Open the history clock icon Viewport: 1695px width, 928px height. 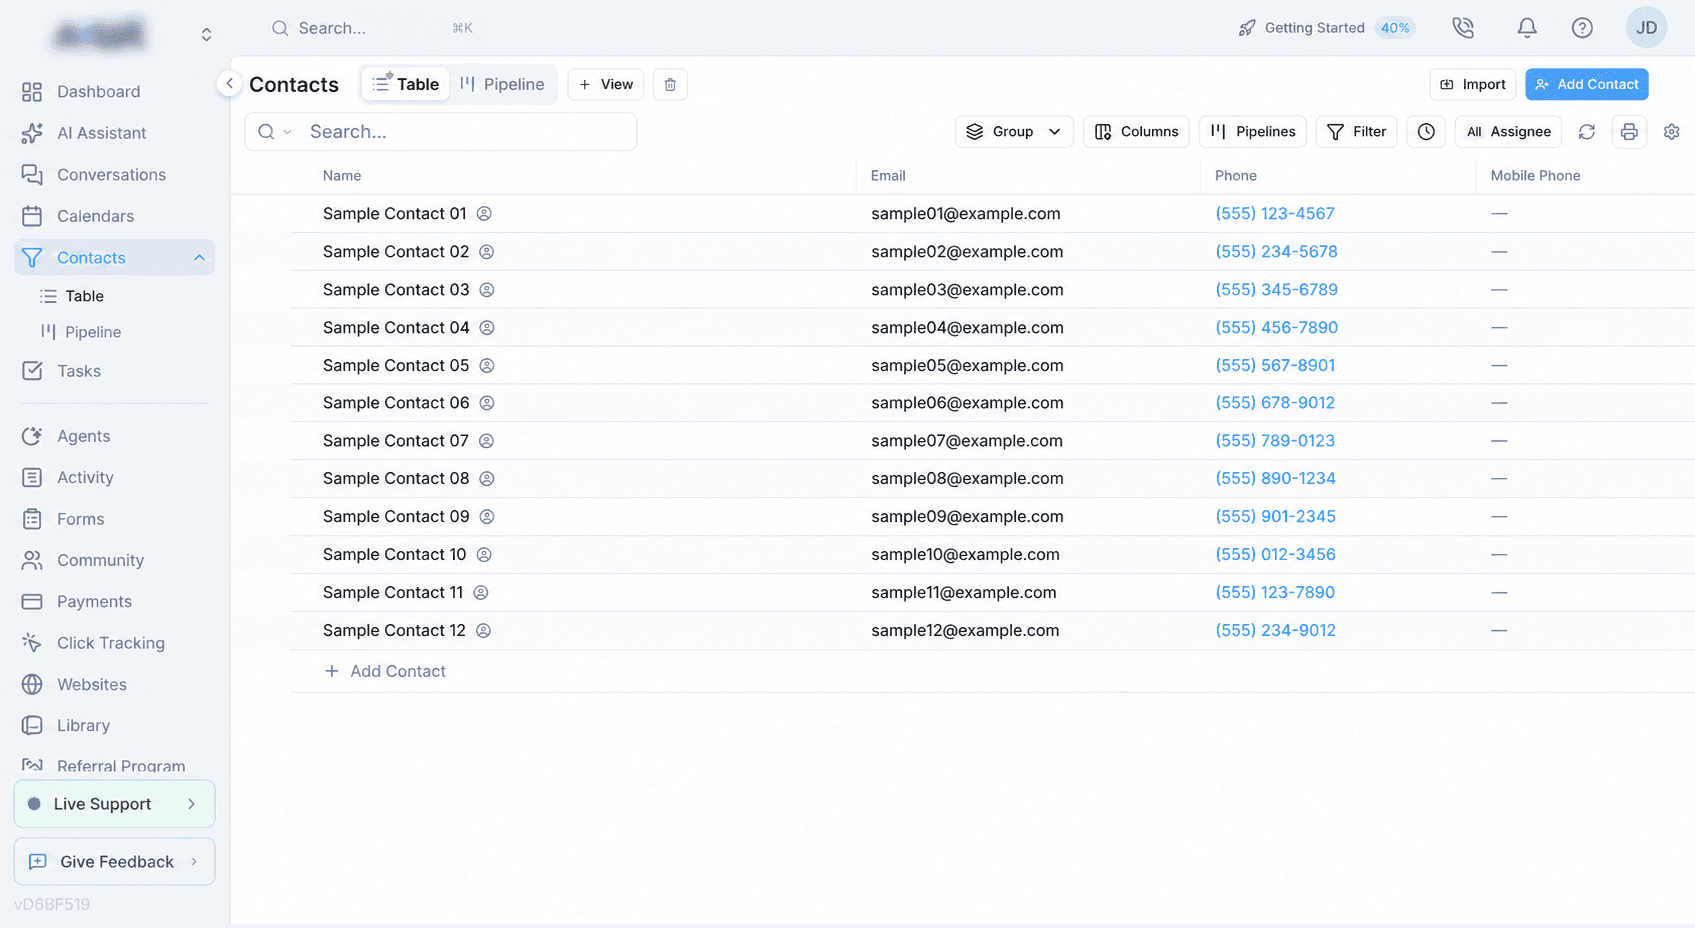(1426, 132)
